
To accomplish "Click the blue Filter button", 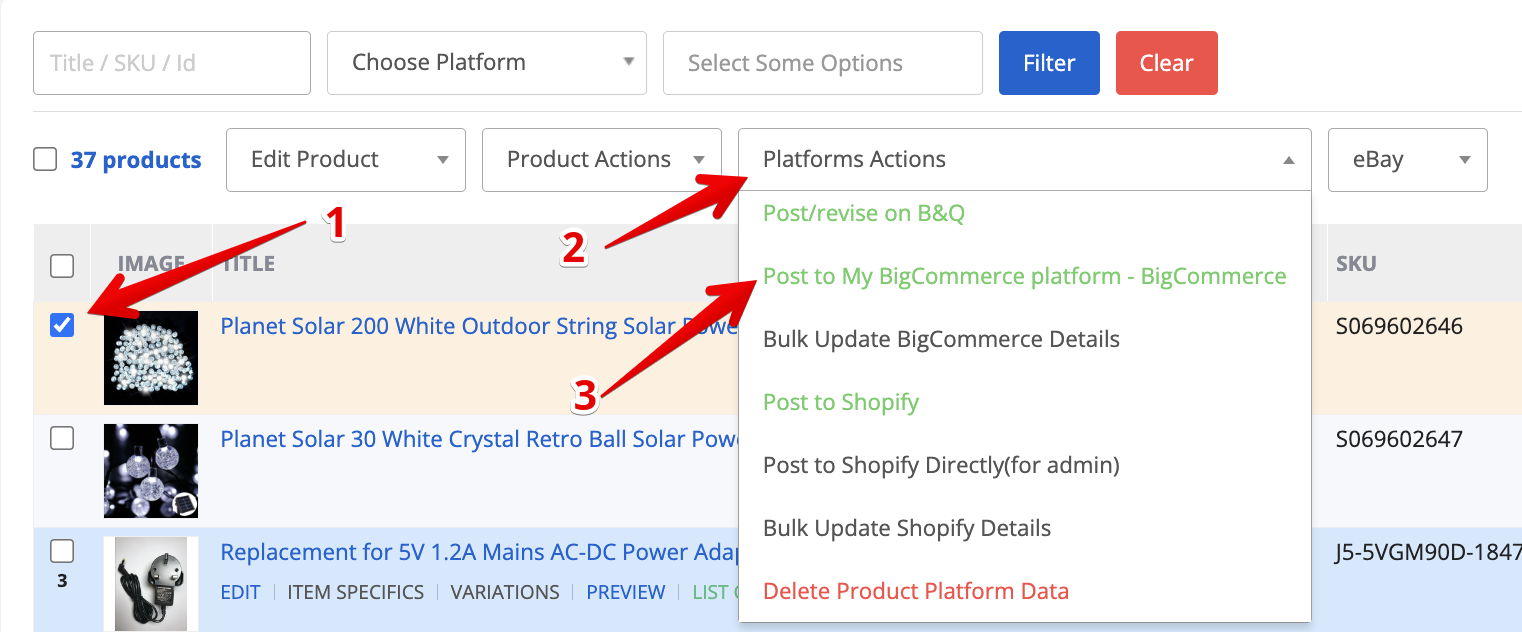I will point(1049,63).
